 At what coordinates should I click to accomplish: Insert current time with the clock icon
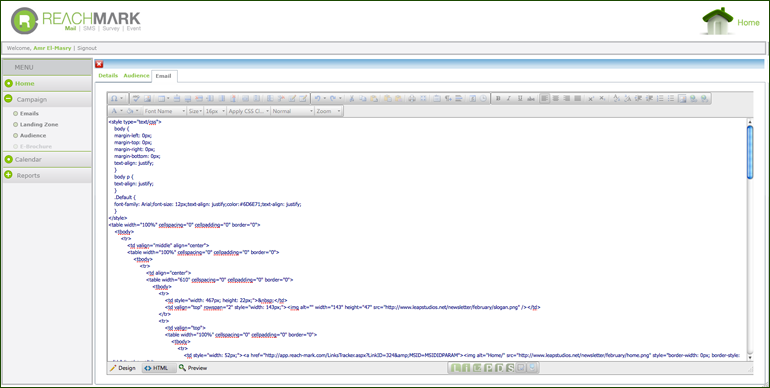tap(484, 99)
